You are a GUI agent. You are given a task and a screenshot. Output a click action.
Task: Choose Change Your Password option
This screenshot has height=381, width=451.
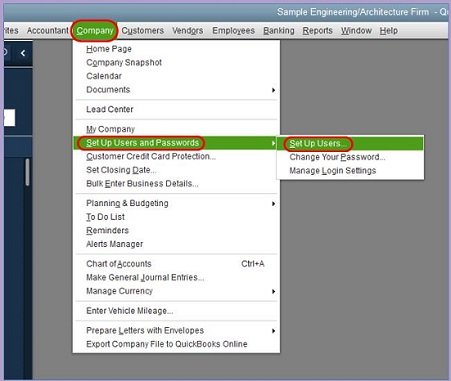[x=337, y=157]
